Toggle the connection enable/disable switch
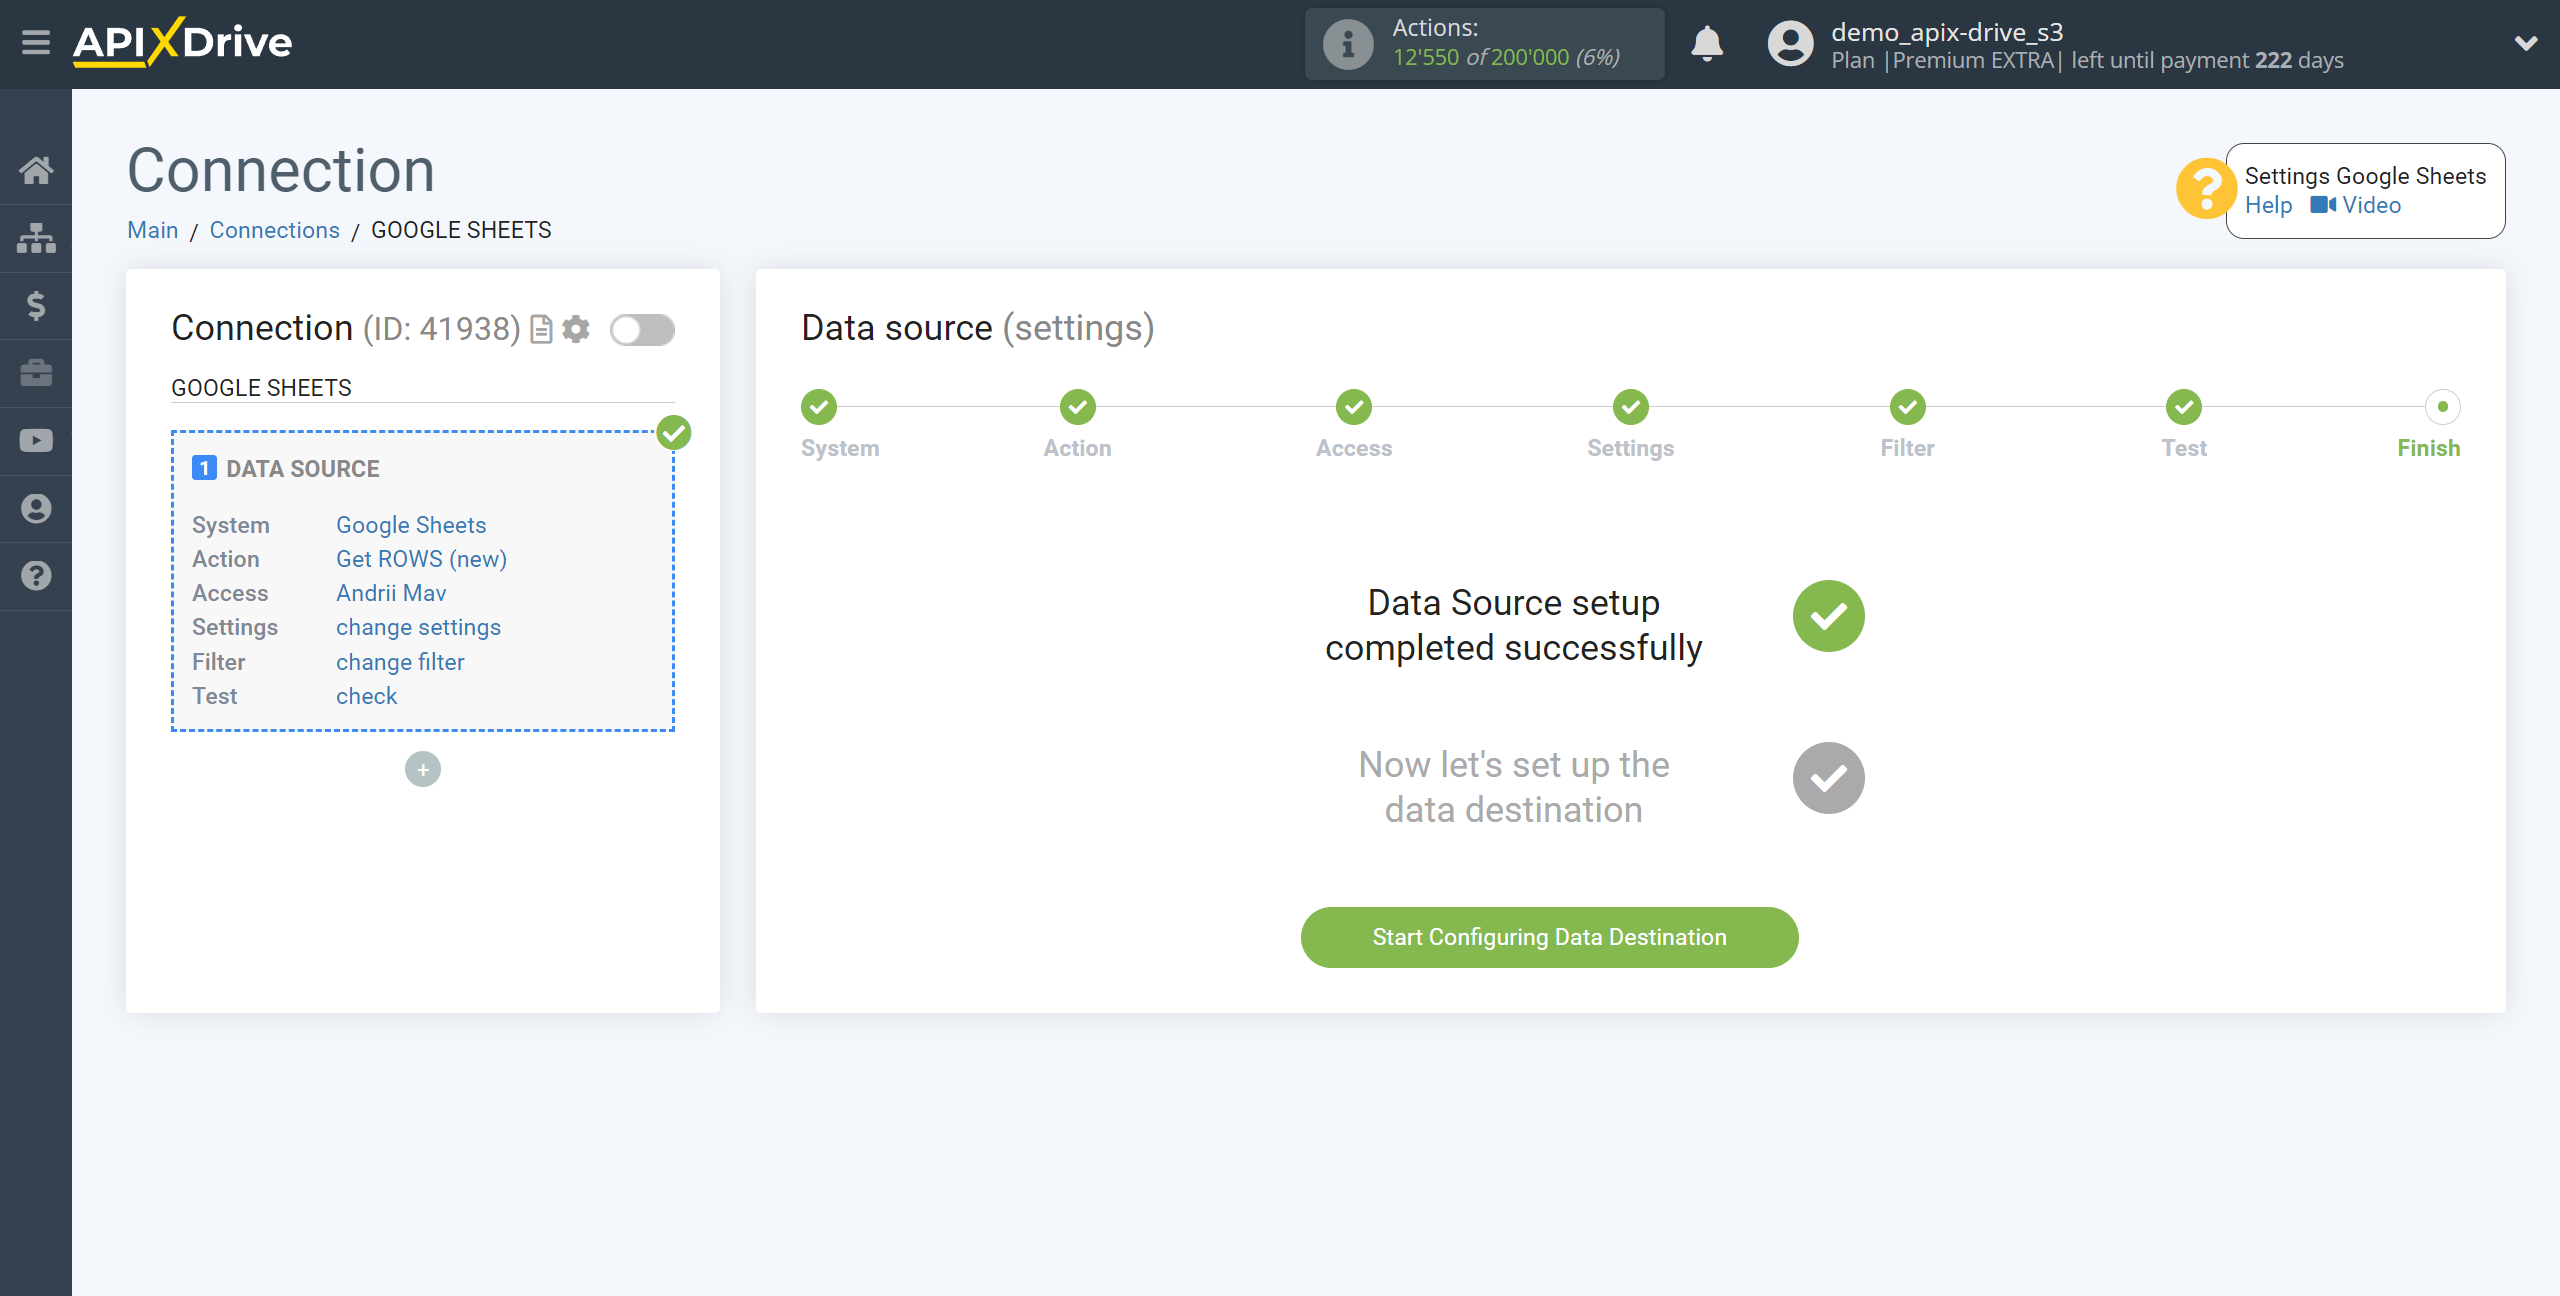2560x1296 pixels. (643, 327)
